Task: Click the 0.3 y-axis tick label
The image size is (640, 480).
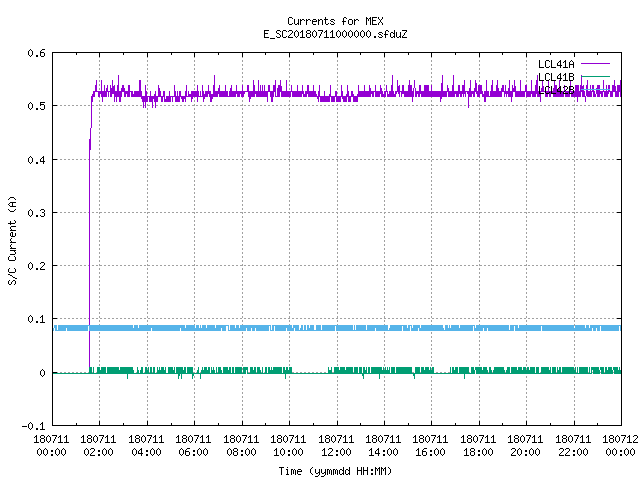Action: [36, 213]
